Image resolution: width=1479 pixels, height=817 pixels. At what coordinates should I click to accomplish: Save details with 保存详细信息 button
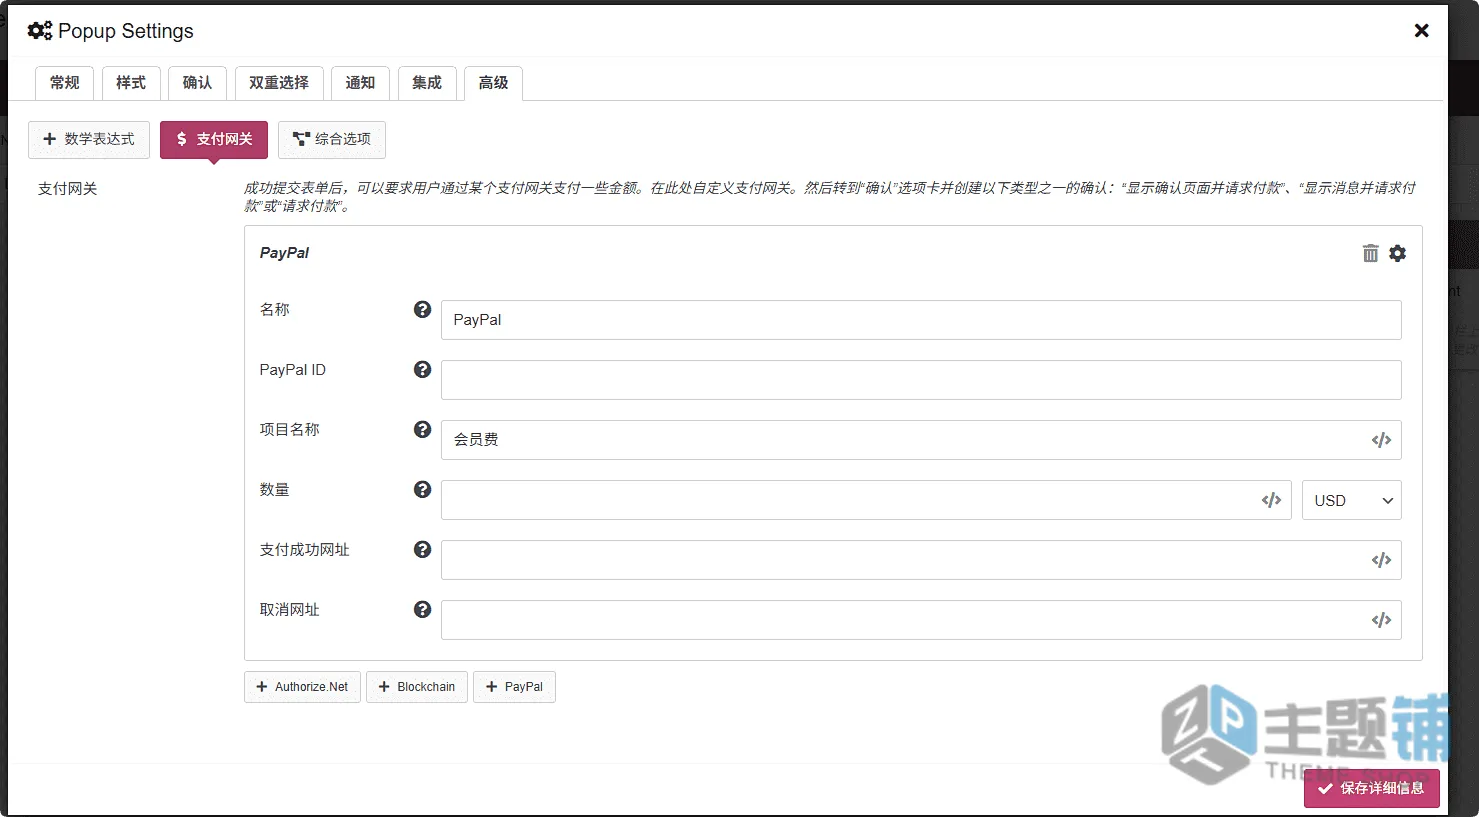click(1371, 788)
